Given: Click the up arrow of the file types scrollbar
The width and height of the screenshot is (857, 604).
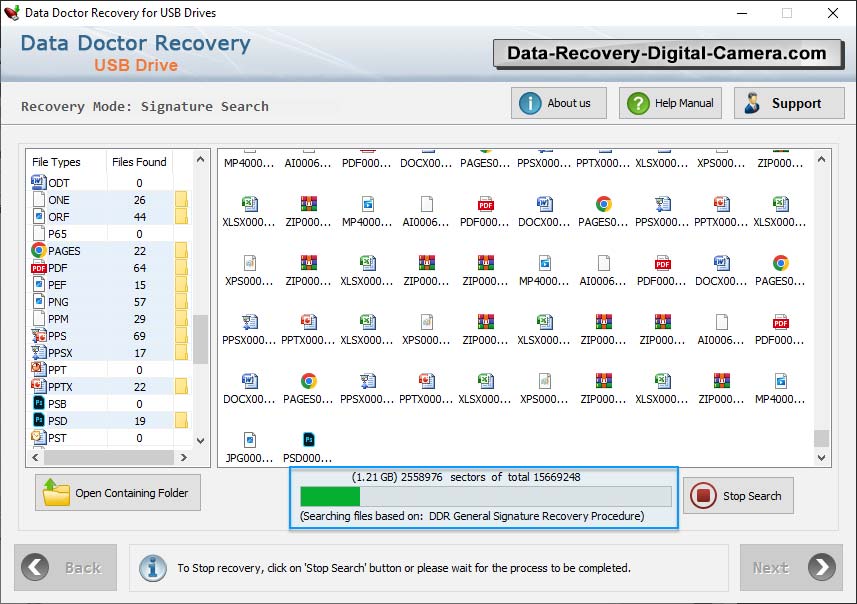Looking at the screenshot, I should click(201, 160).
